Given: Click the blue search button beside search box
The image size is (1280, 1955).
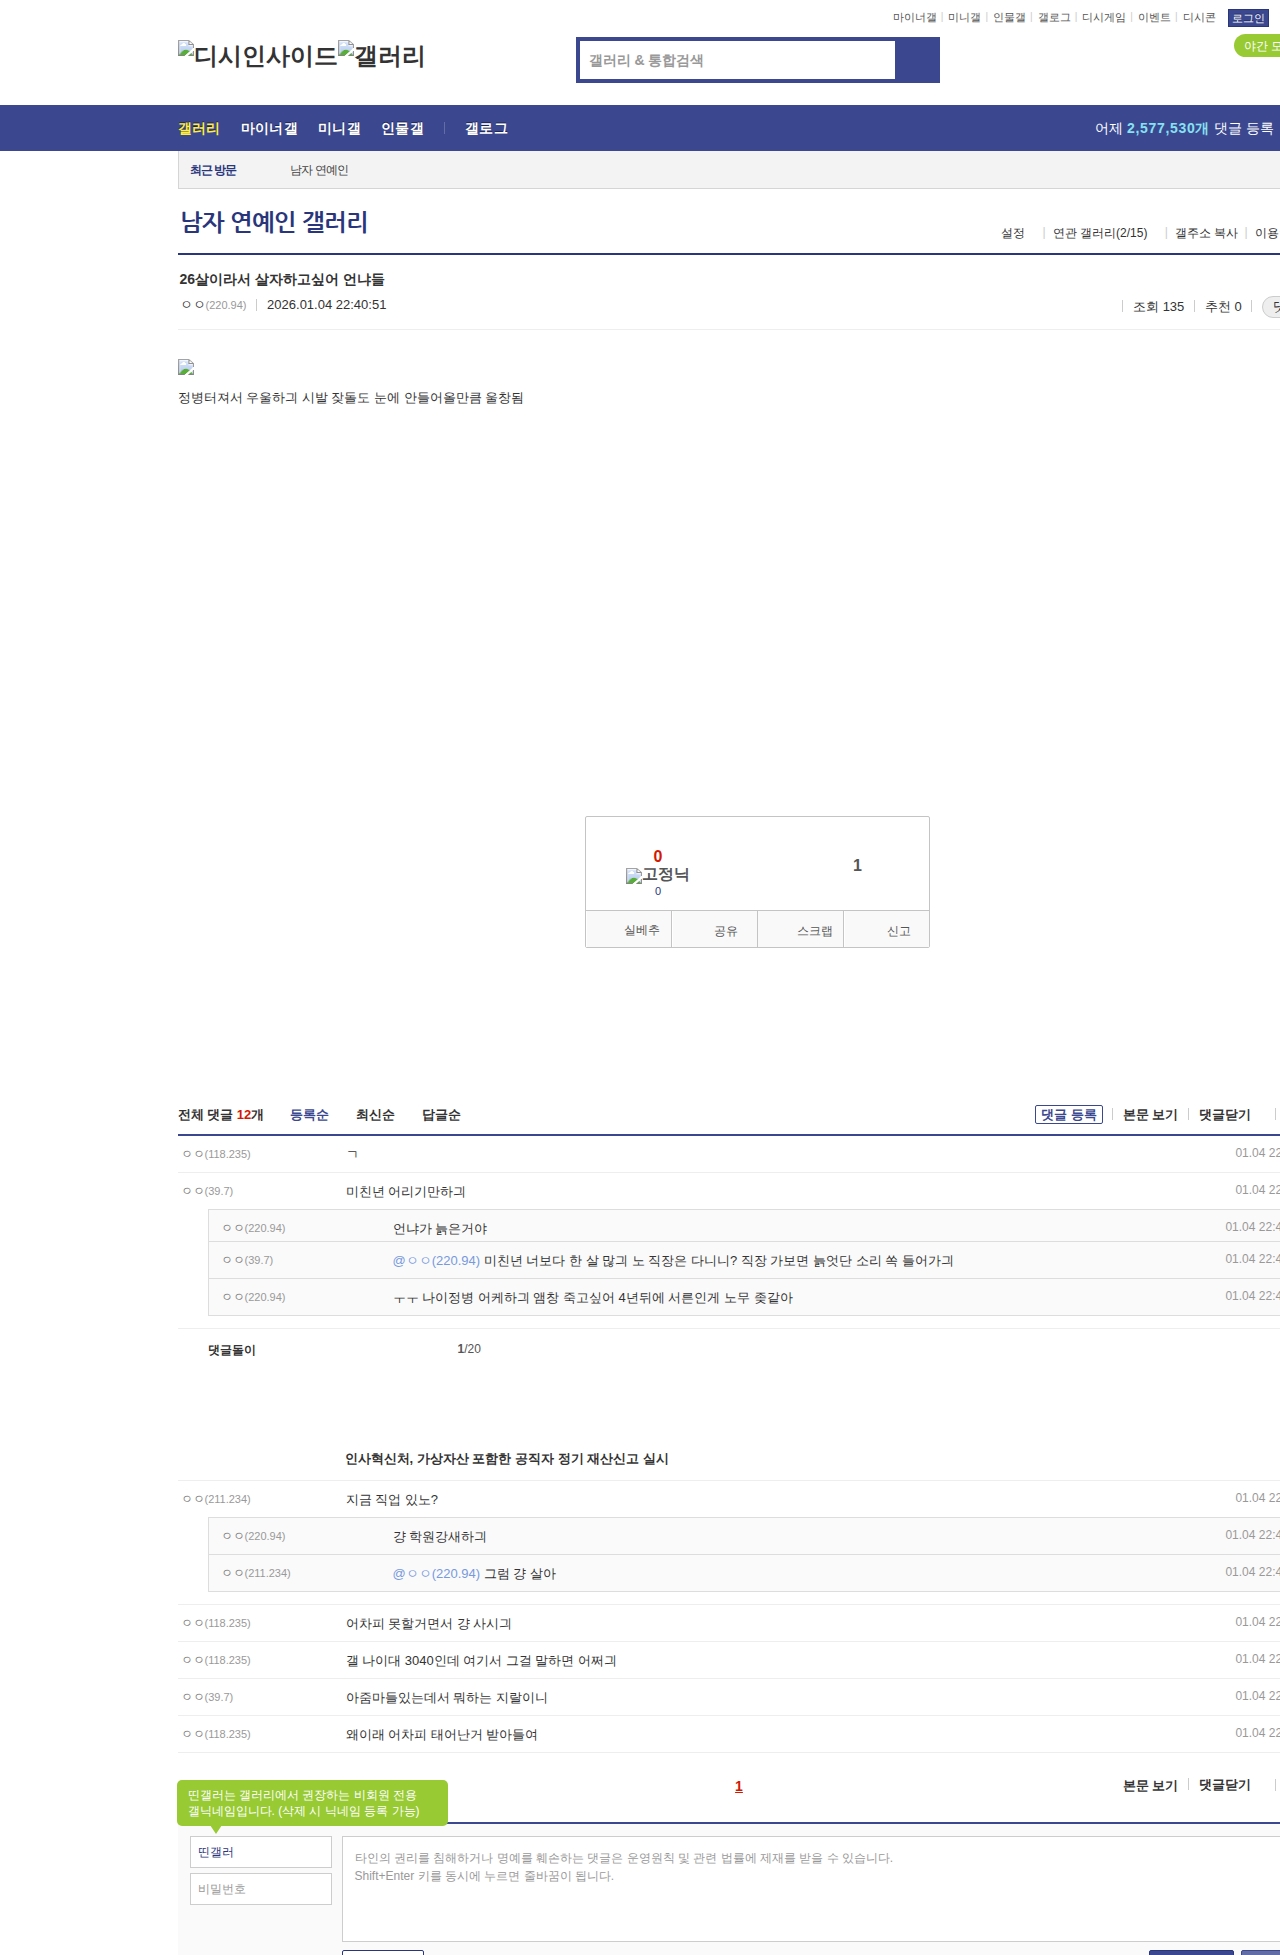Looking at the screenshot, I should pos(917,60).
